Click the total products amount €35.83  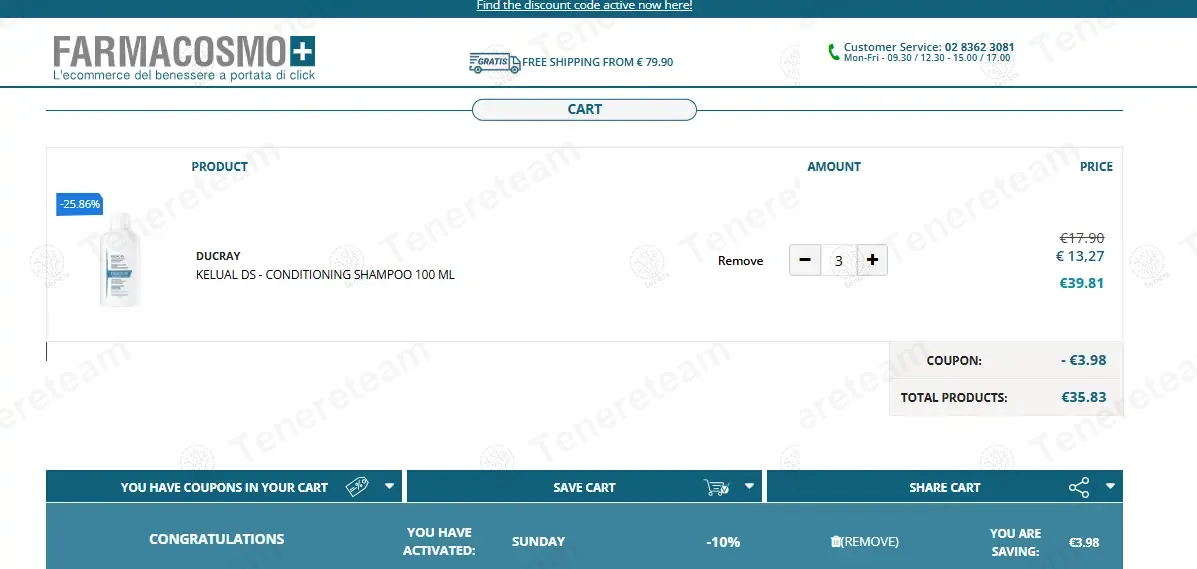(x=1083, y=397)
